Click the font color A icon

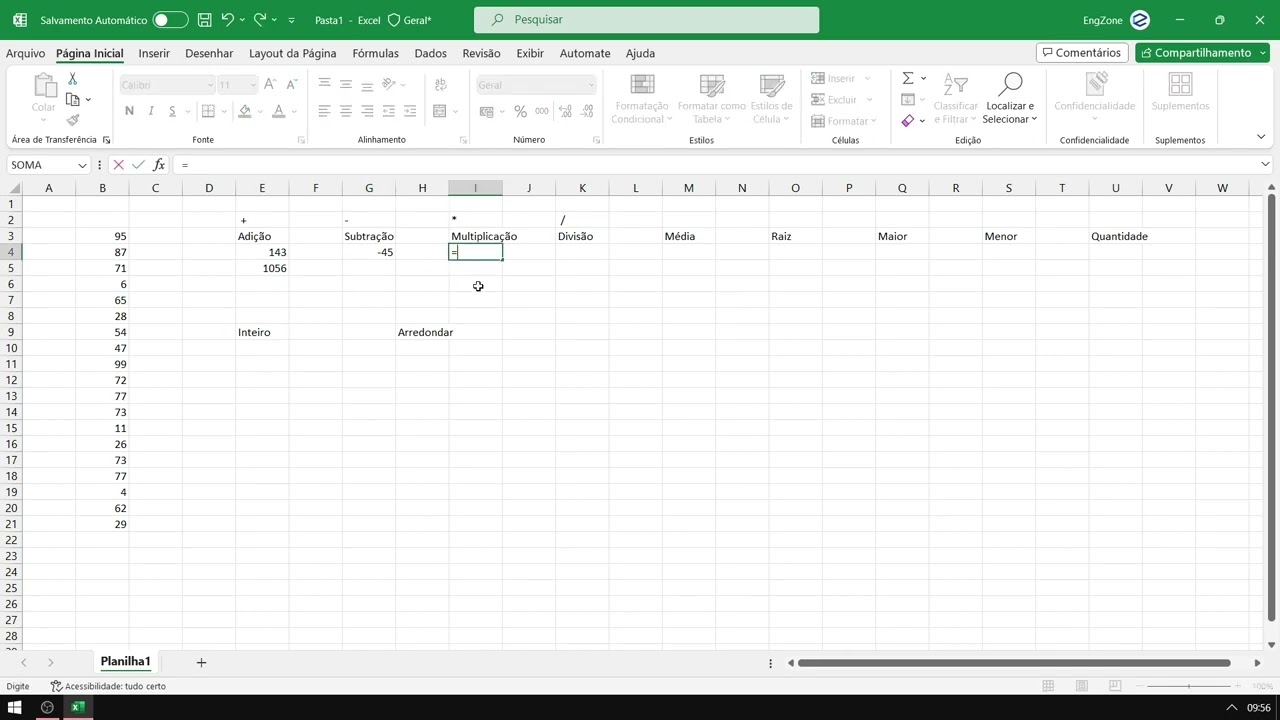point(279,111)
